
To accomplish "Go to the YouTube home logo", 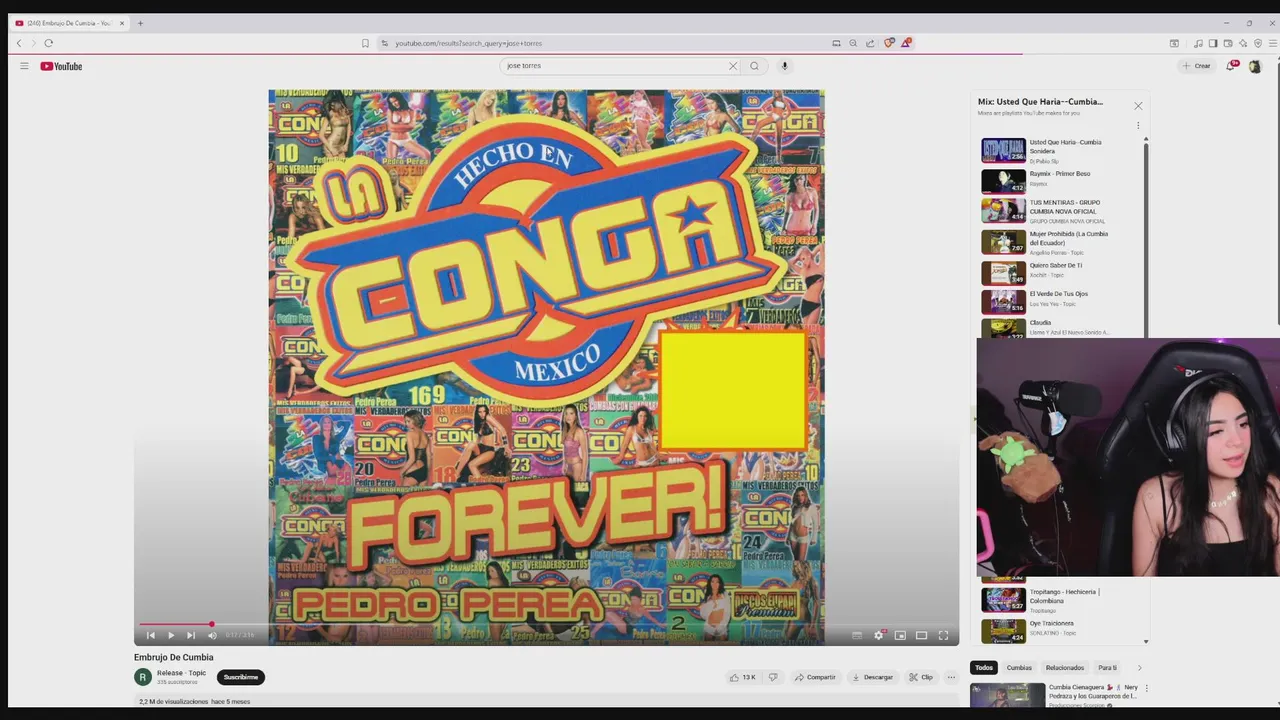I will pos(61,66).
